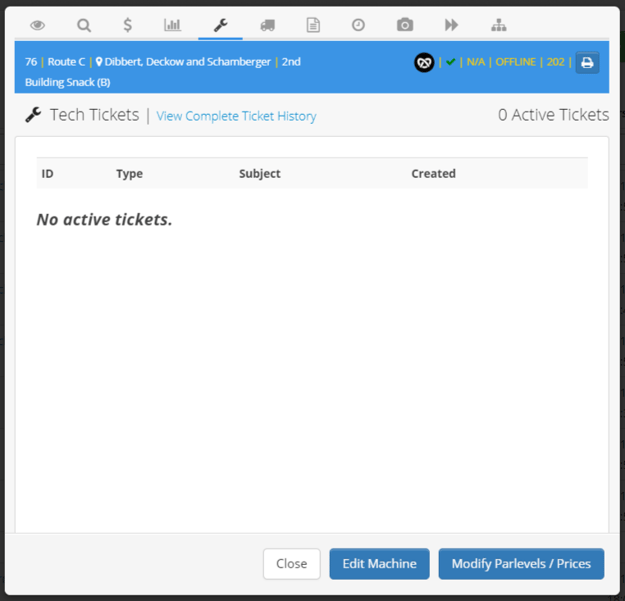Click the Close button

tap(291, 564)
